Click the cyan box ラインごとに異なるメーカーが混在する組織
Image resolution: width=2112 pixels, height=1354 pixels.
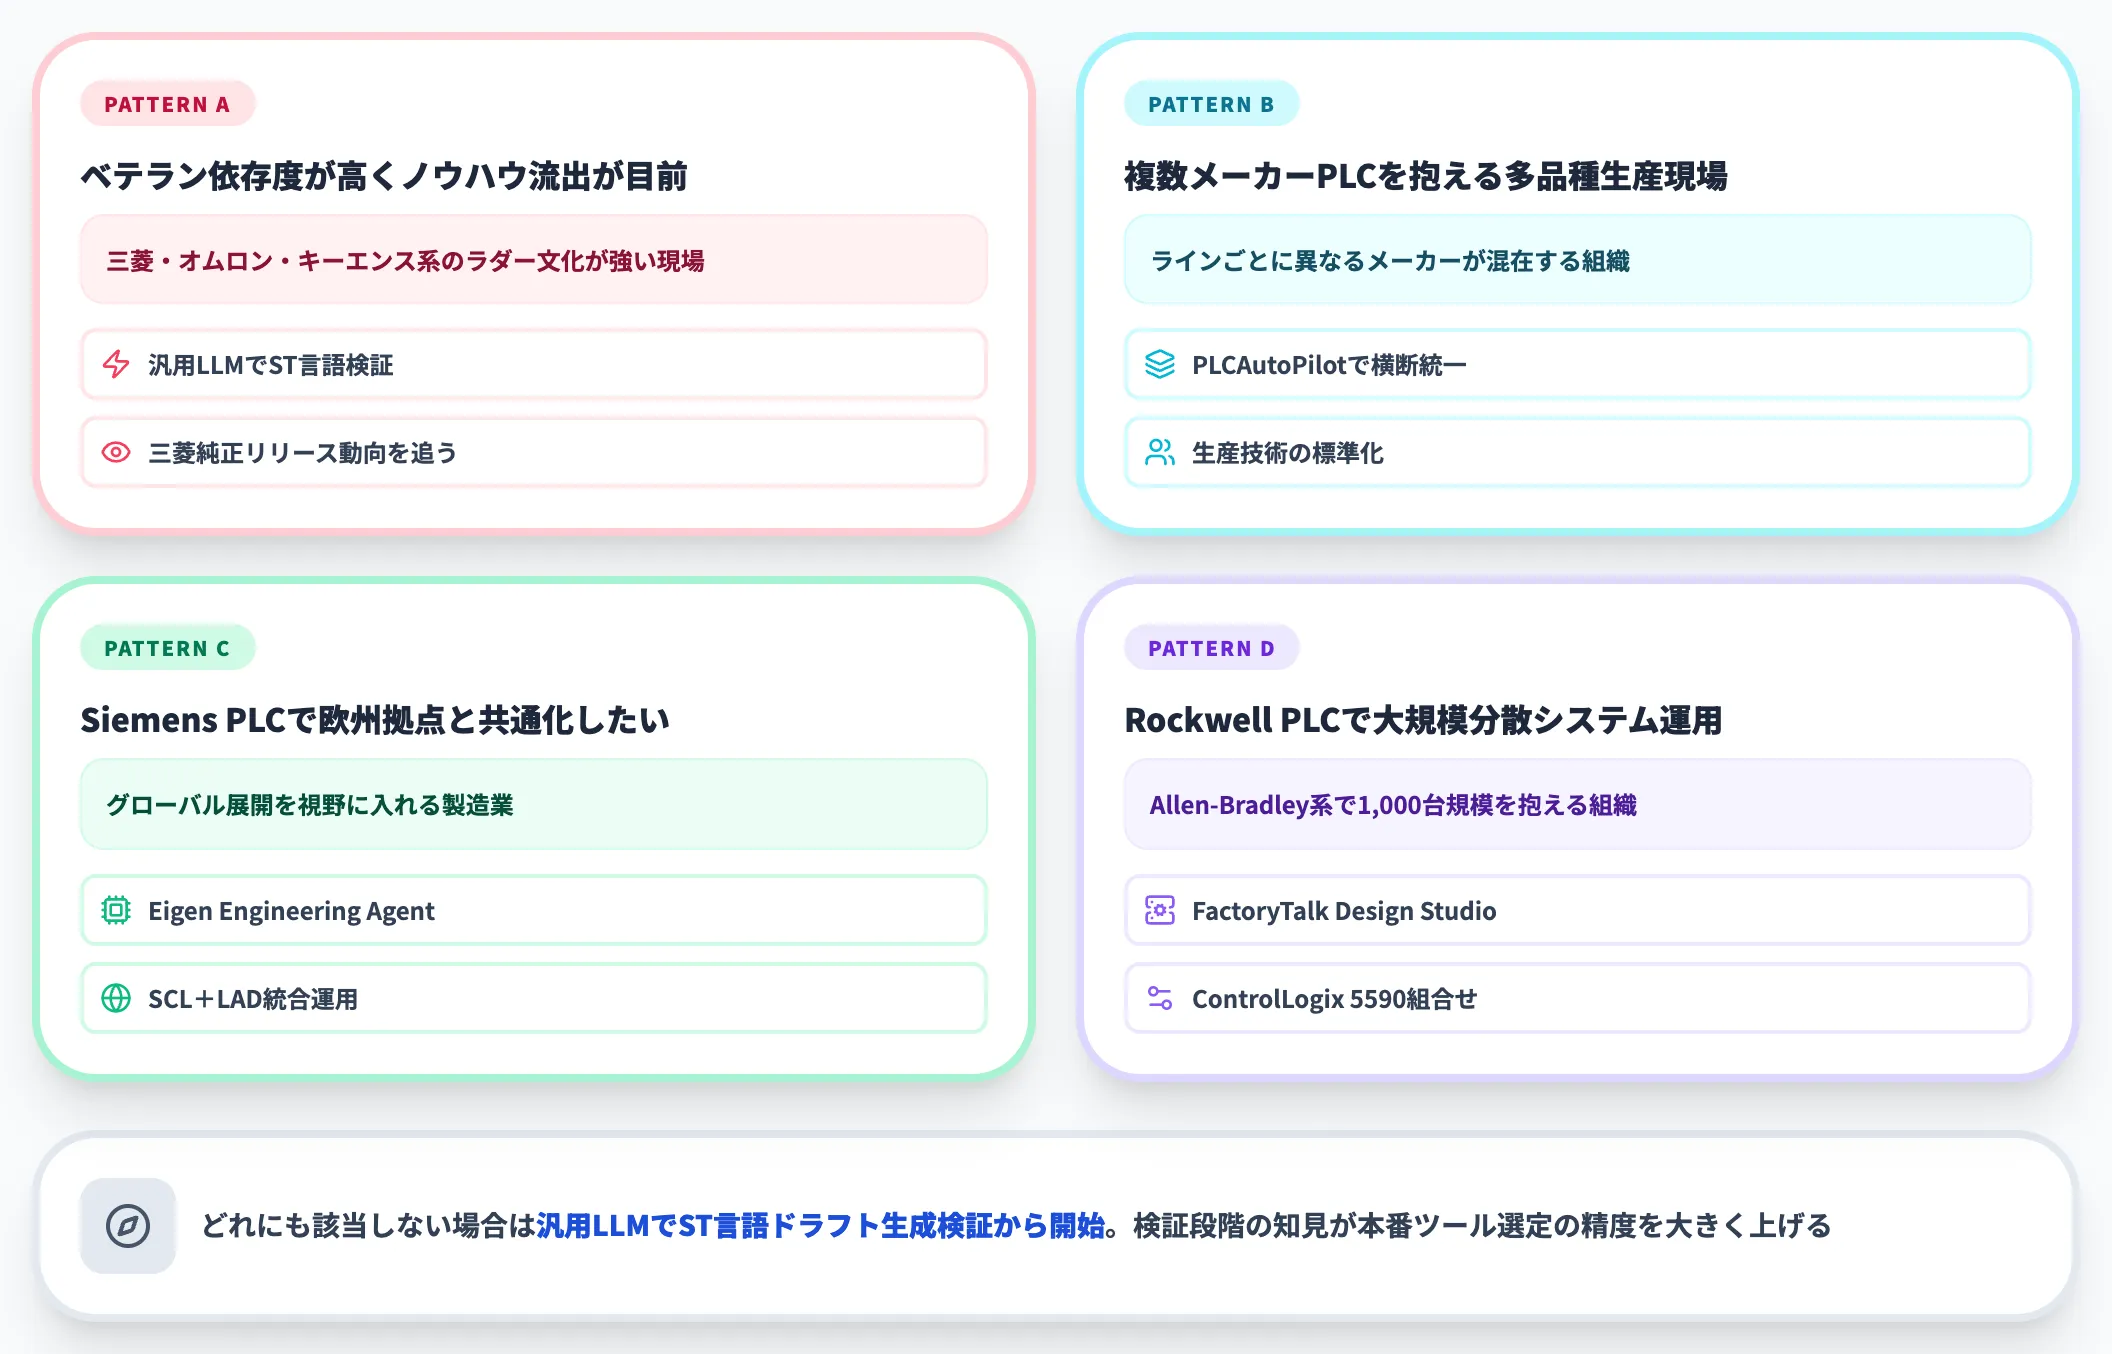point(1578,260)
